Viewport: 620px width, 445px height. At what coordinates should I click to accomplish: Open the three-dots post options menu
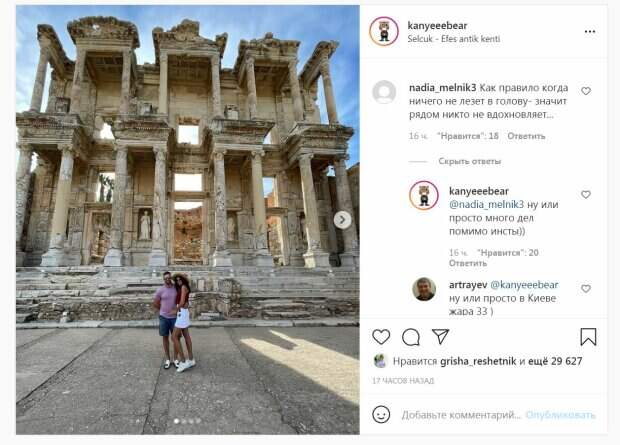point(590,32)
